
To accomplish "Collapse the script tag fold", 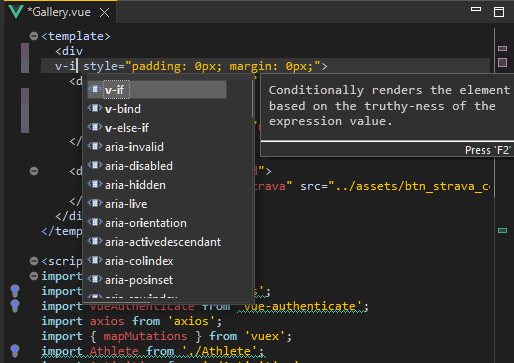I will pos(34,261).
